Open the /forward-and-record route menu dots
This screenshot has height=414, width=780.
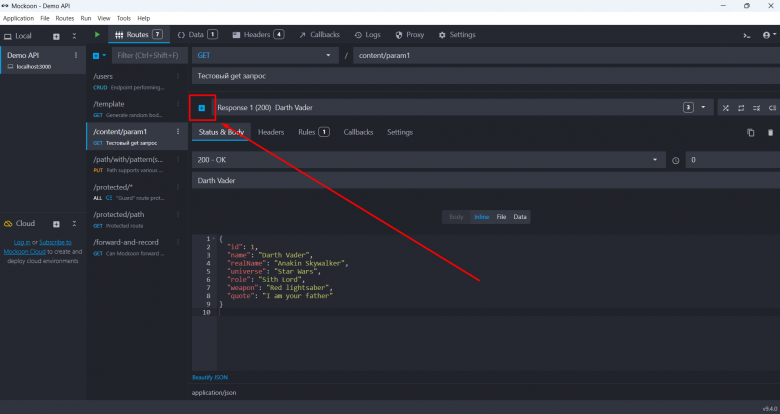[178, 242]
